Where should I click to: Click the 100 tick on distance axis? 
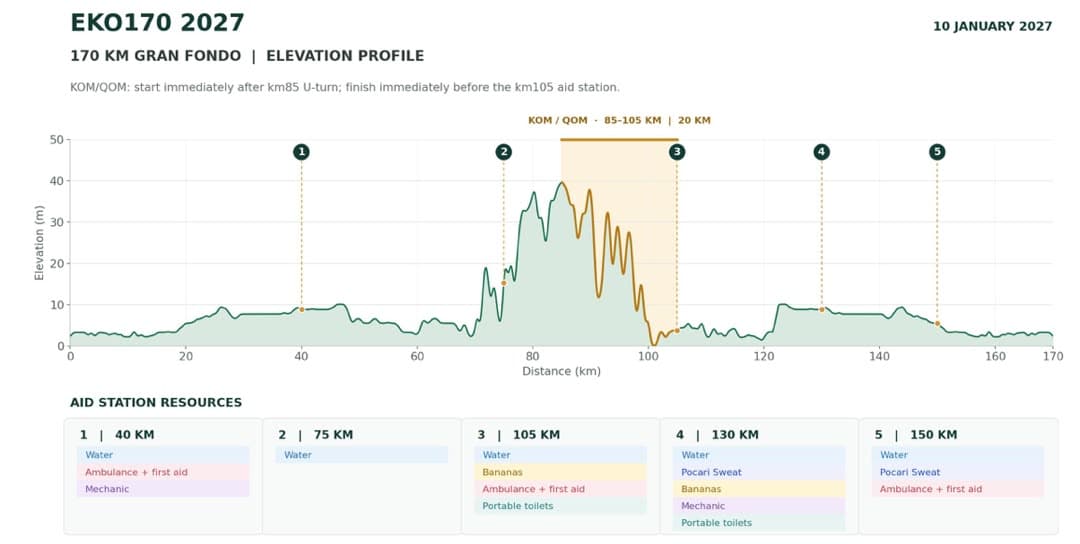[647, 356]
